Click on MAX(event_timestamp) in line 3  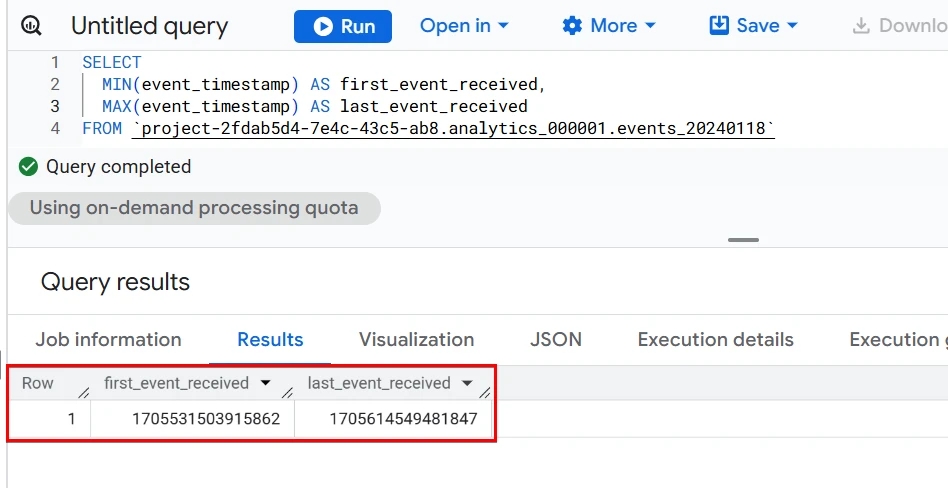pos(200,106)
